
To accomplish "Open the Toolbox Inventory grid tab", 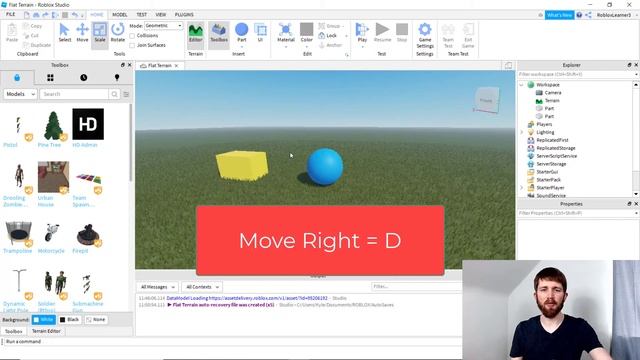I will 50,78.
